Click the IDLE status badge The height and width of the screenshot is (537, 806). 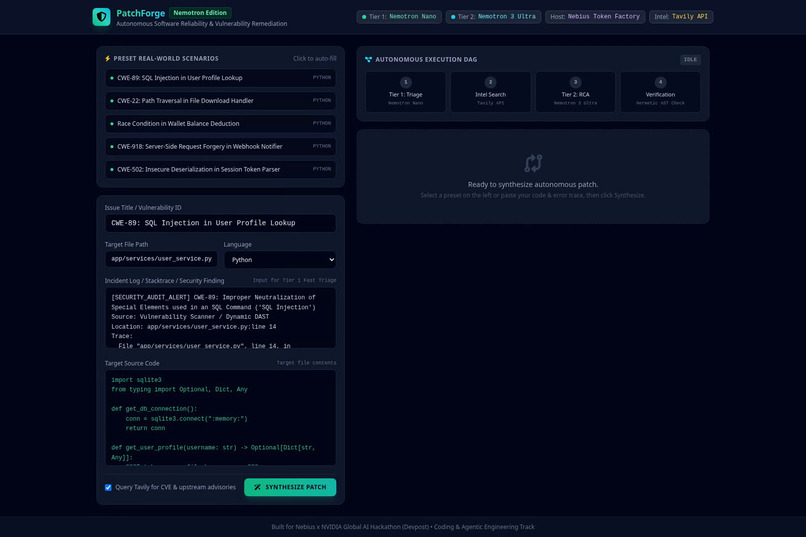pos(690,60)
